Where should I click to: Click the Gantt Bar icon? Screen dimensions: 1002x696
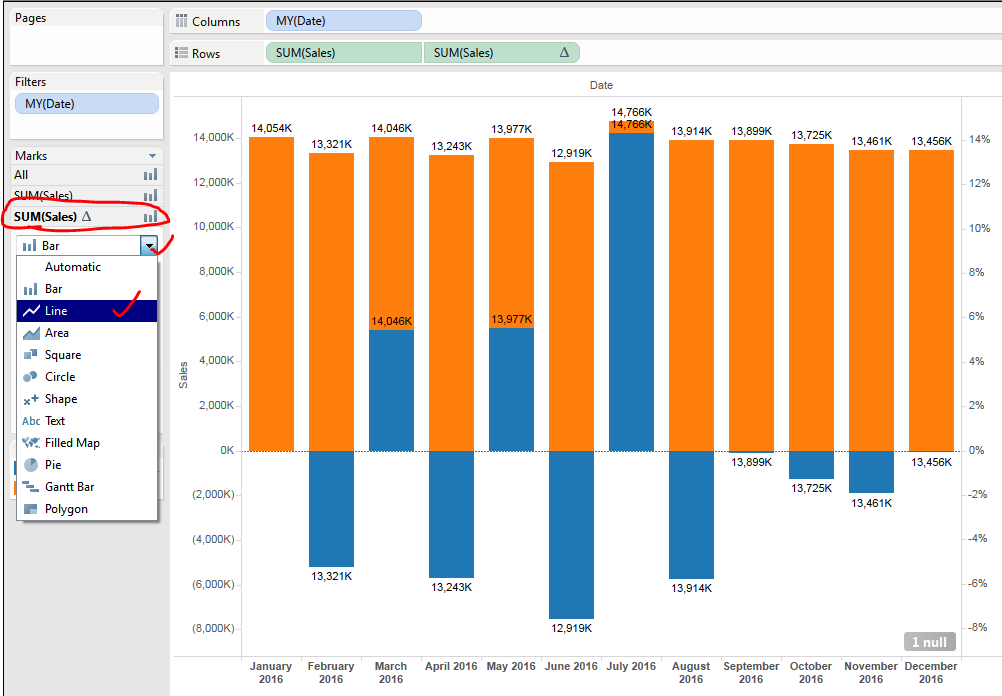[31, 487]
